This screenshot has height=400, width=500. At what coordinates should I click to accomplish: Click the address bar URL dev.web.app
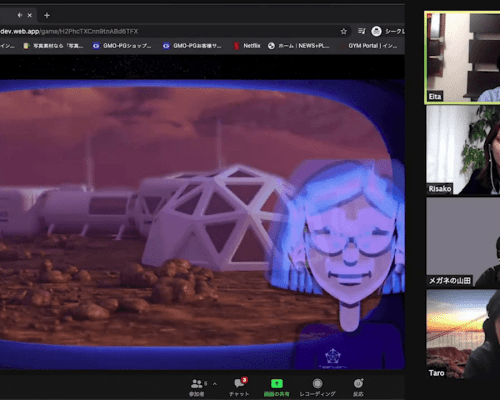(69, 31)
